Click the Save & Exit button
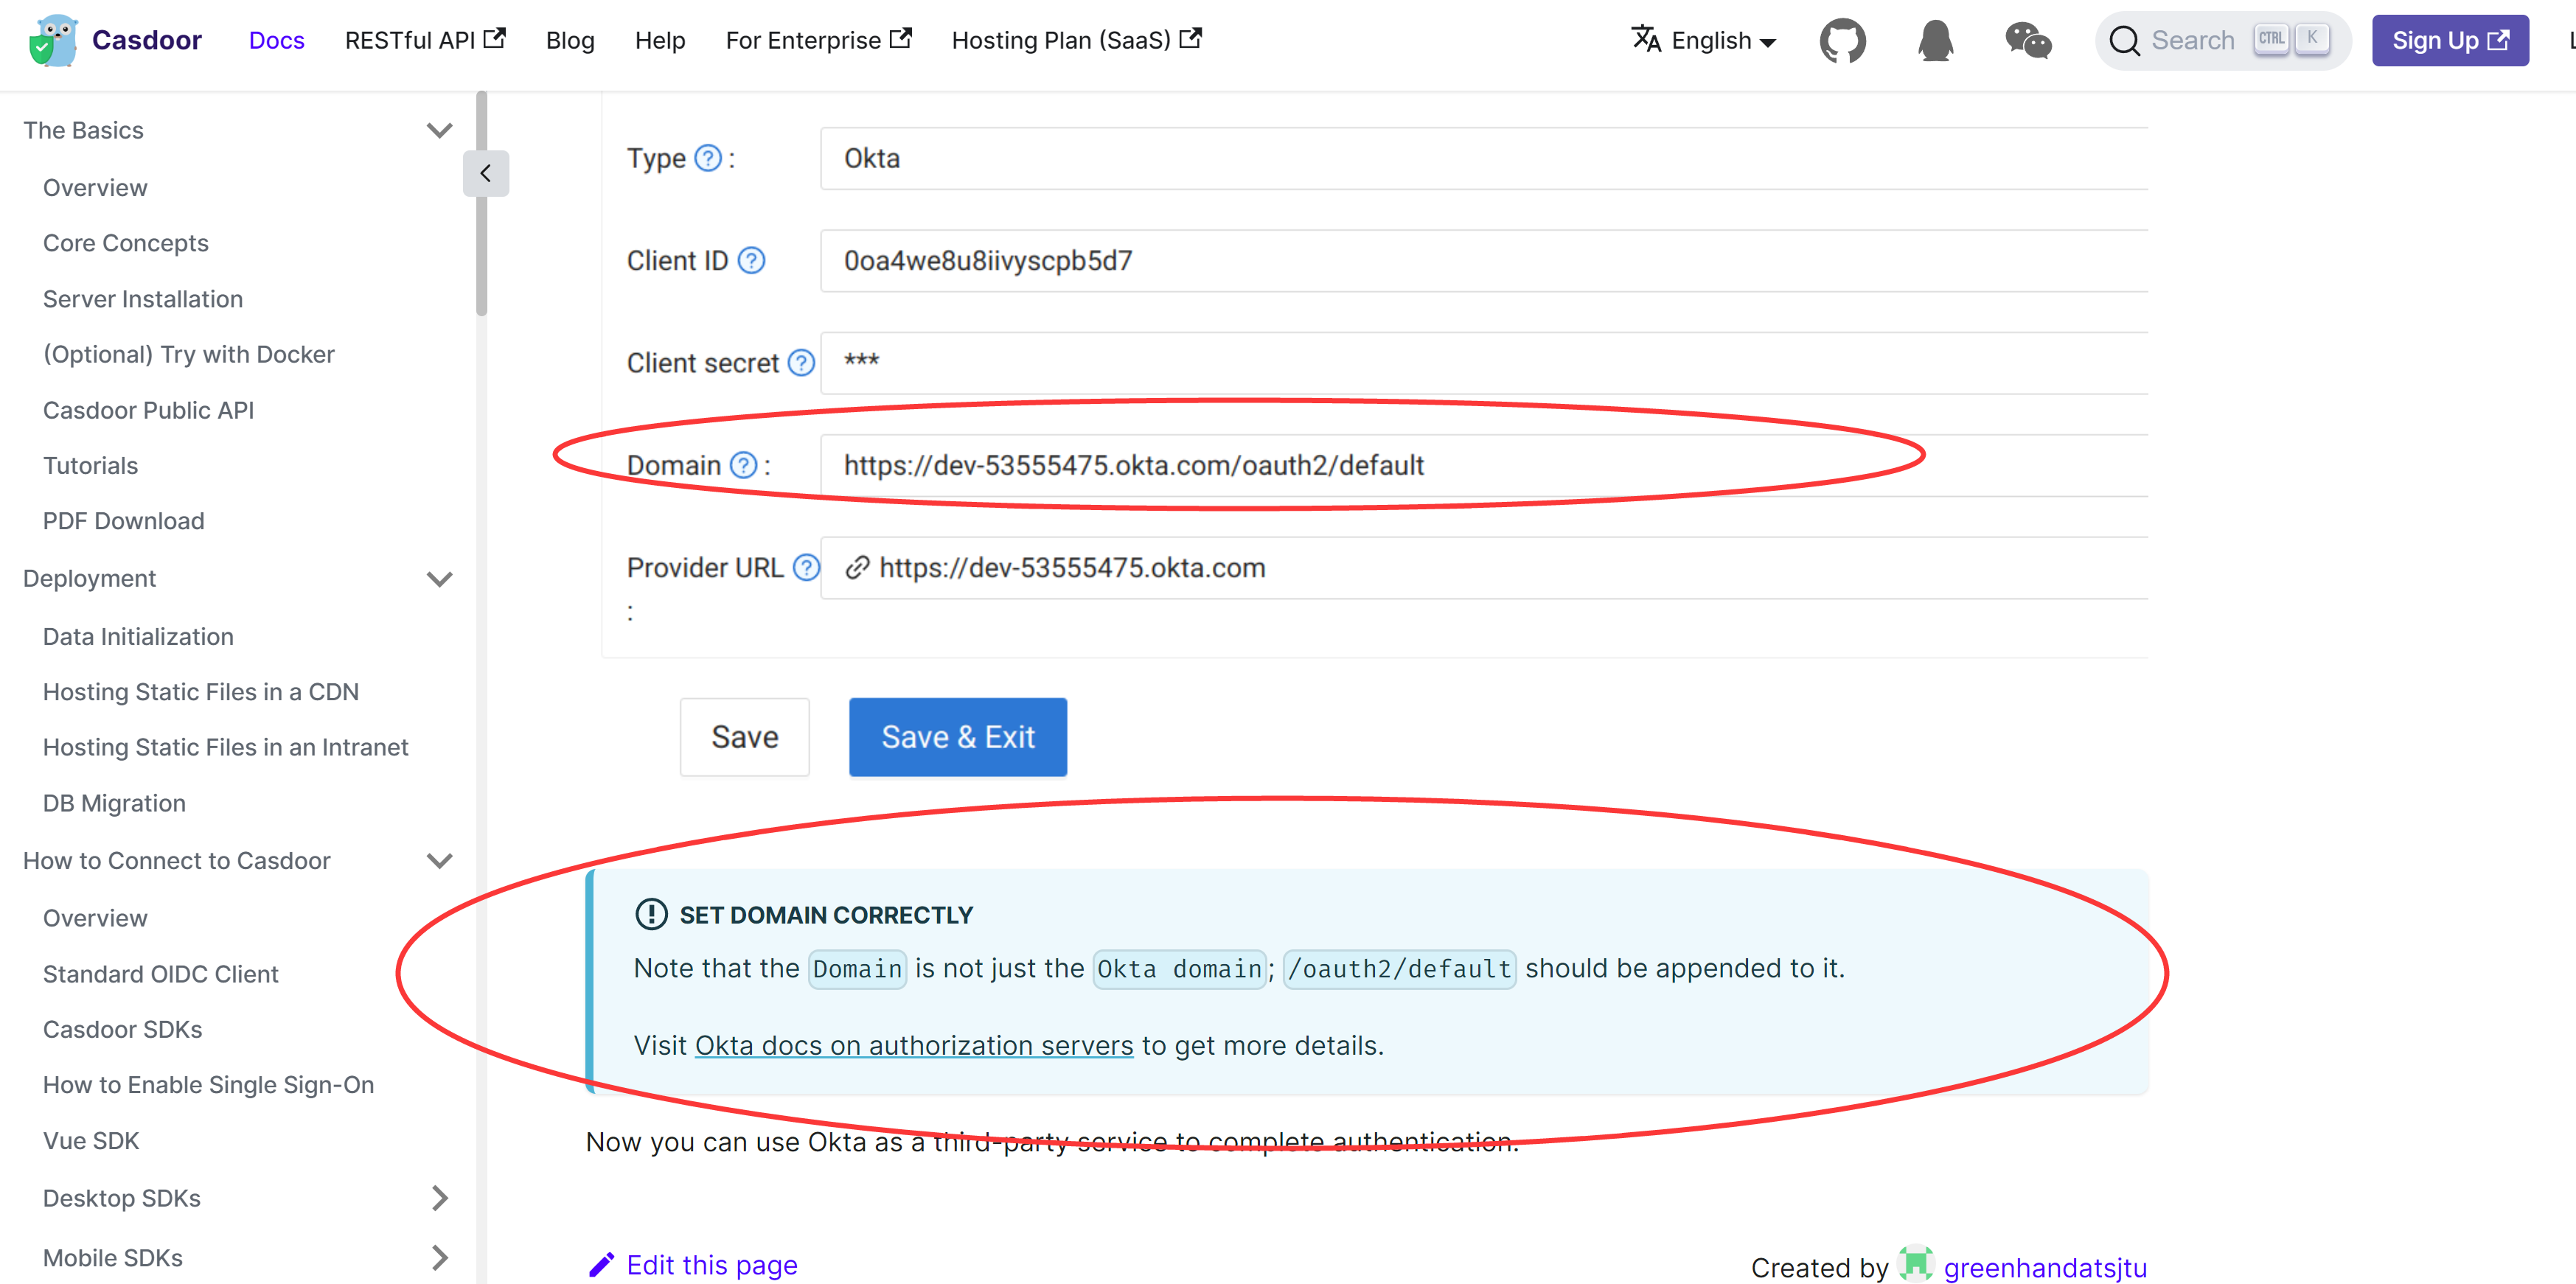 coord(957,737)
